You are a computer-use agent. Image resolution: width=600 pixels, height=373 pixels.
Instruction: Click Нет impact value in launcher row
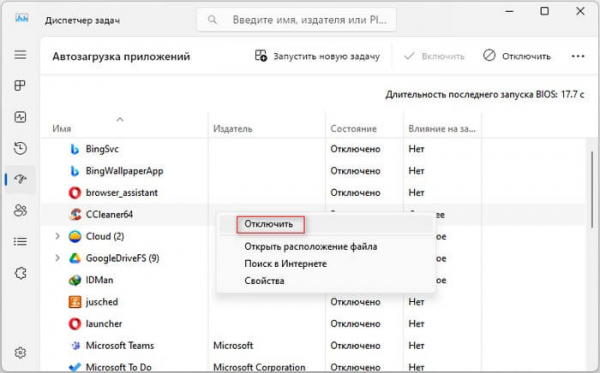tap(416, 324)
